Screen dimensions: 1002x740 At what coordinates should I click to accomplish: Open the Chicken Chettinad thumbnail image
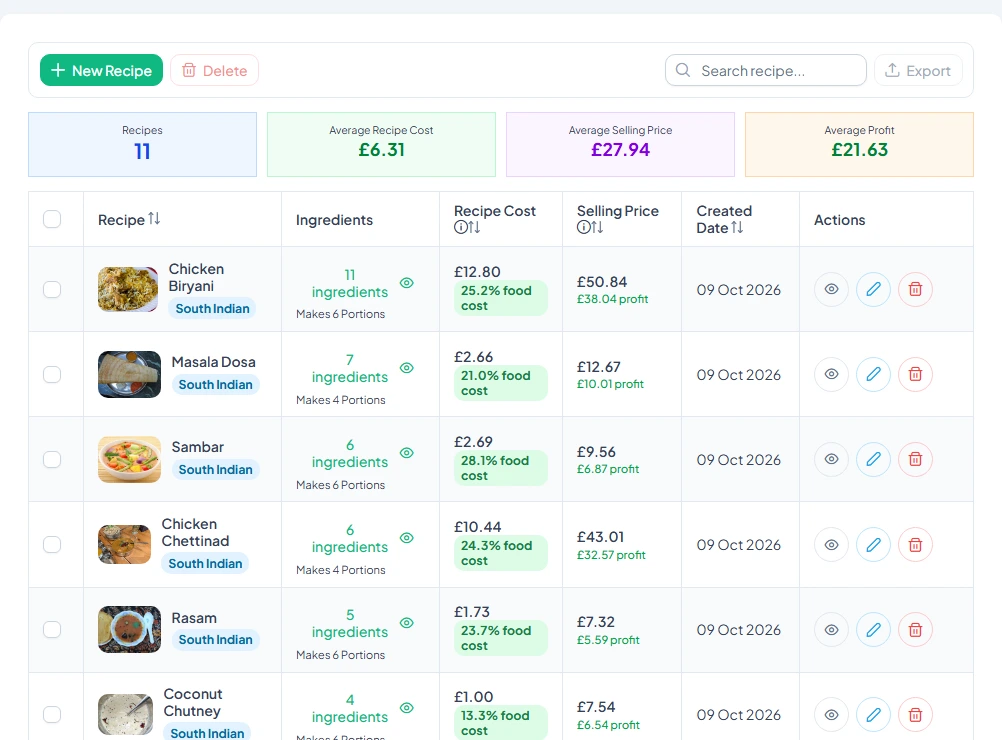click(125, 544)
